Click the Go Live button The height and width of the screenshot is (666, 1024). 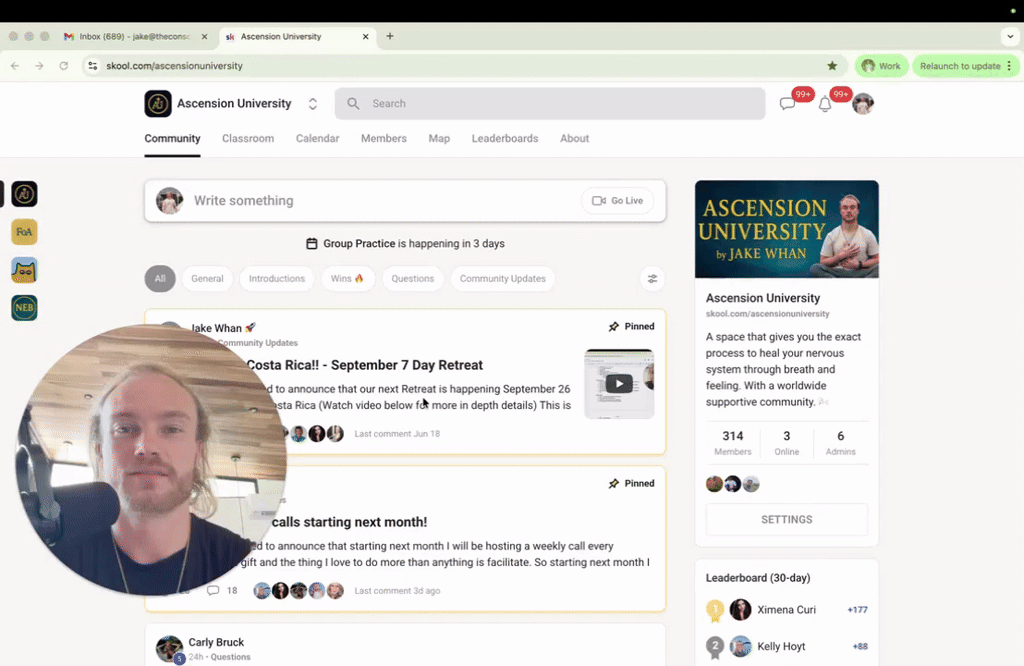[x=617, y=201]
